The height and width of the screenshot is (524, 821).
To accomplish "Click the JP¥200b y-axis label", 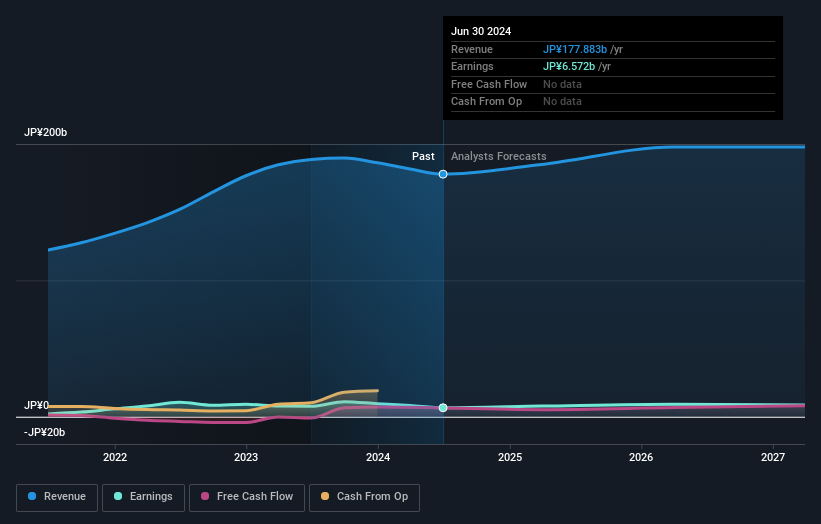I will (46, 132).
